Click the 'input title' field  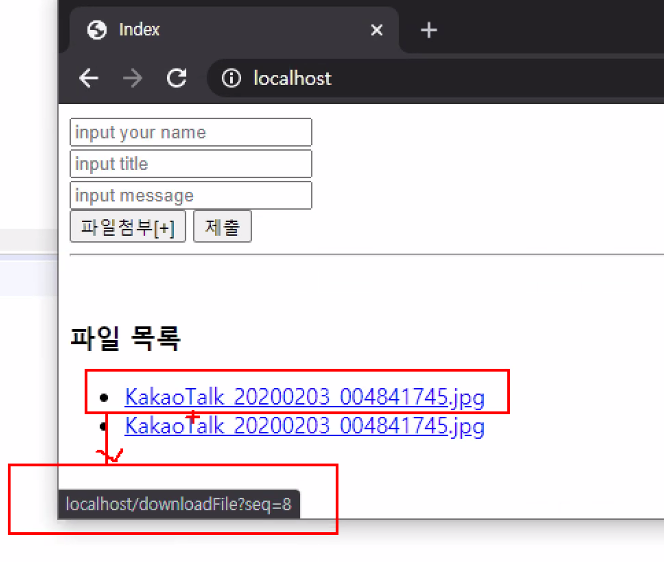point(191,164)
